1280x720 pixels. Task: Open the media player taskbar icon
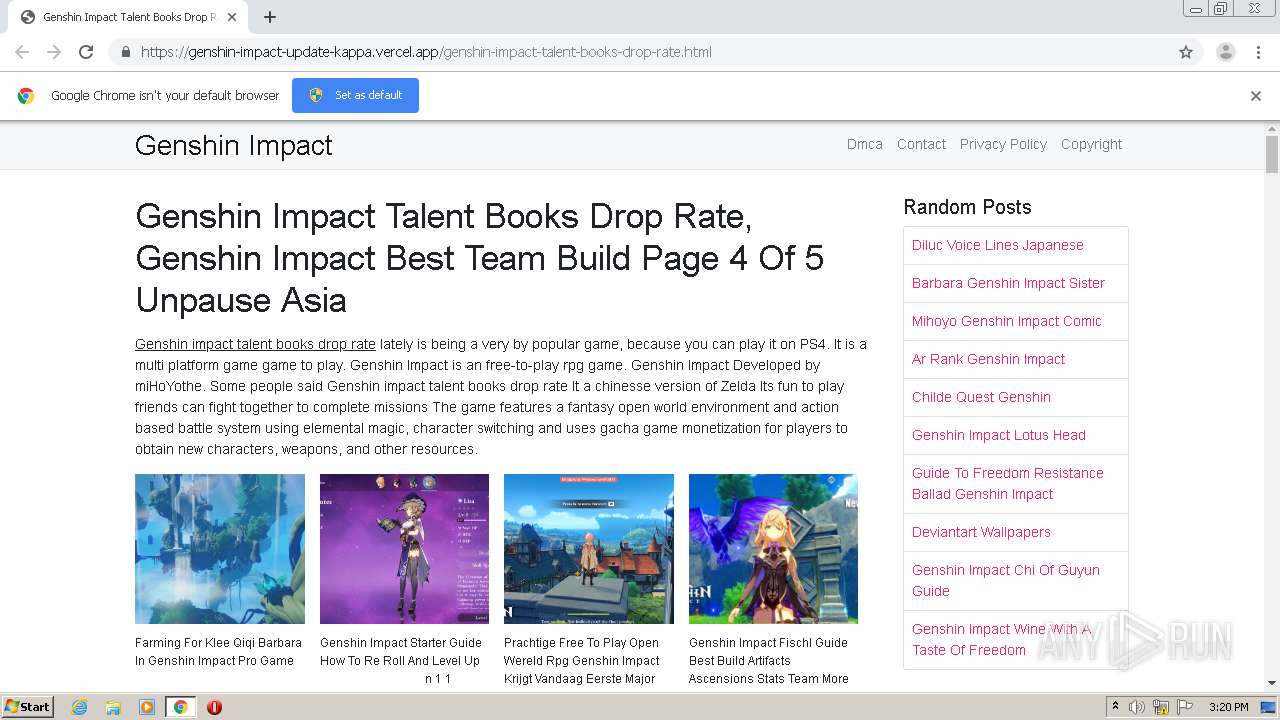click(x=147, y=707)
